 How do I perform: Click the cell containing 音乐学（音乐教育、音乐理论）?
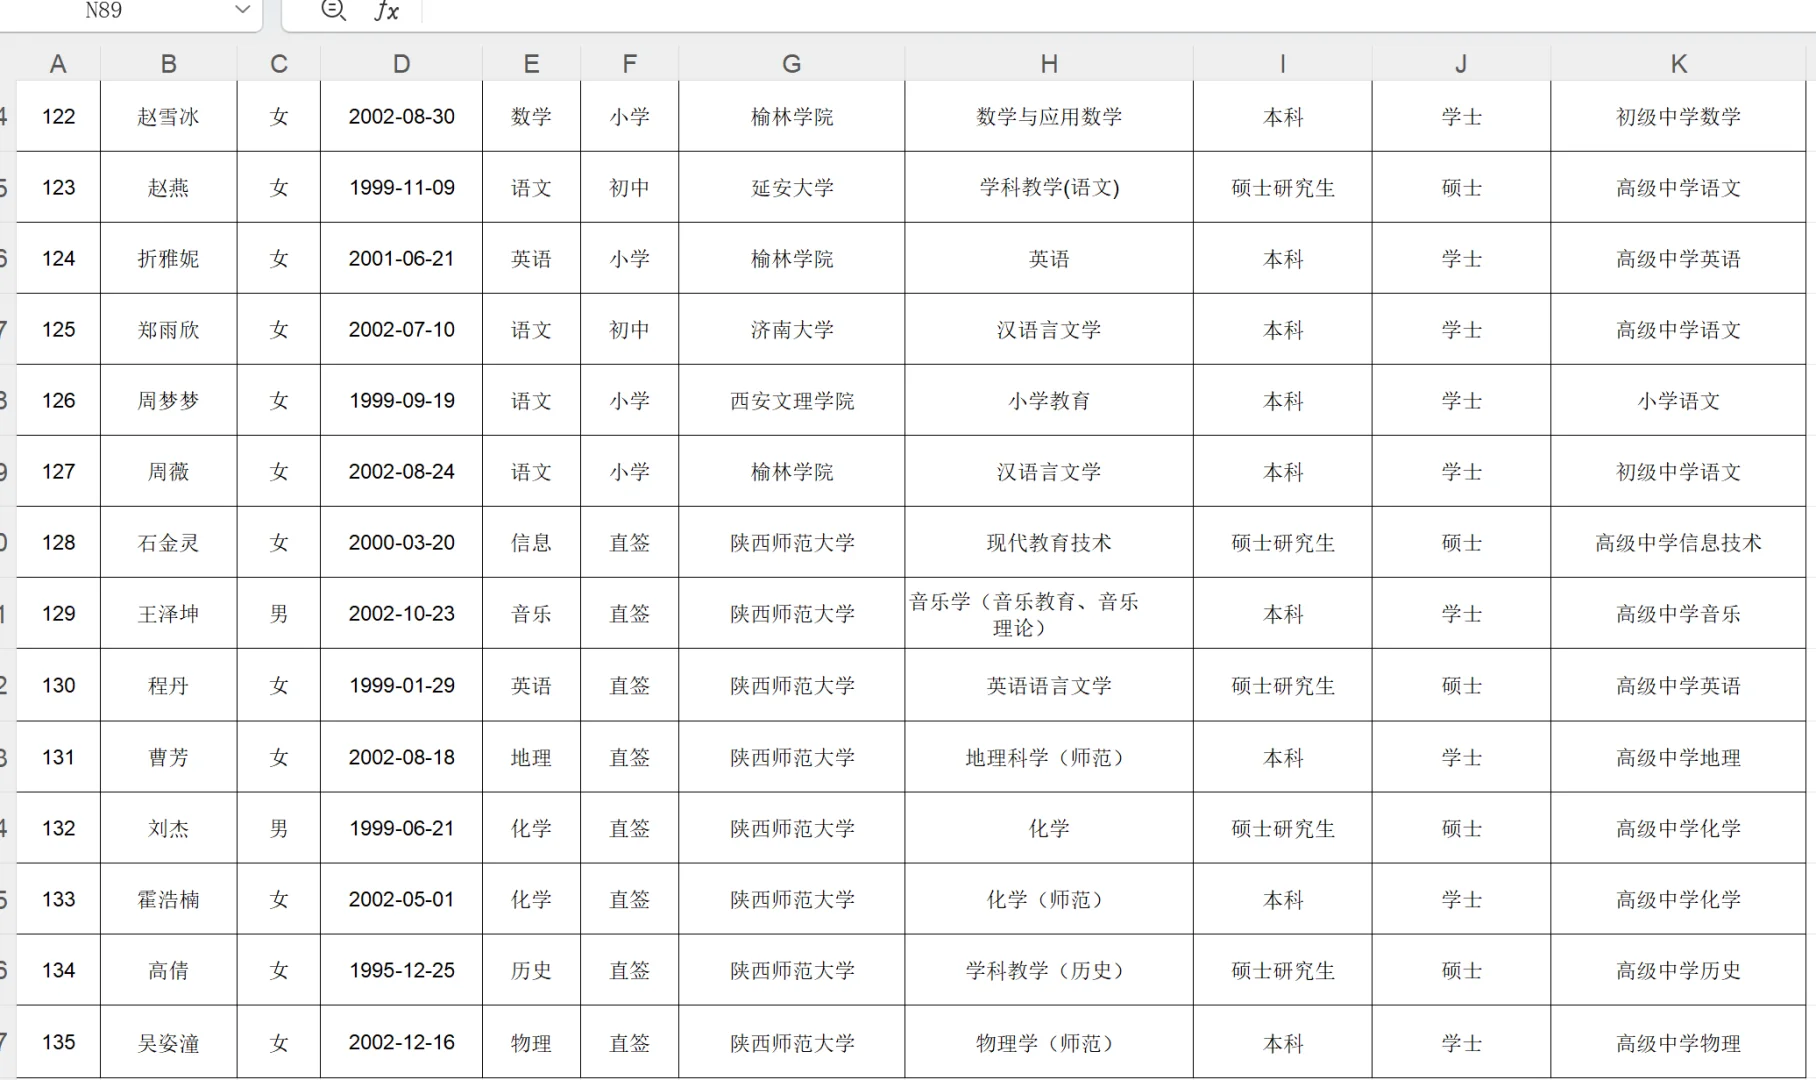[1047, 614]
